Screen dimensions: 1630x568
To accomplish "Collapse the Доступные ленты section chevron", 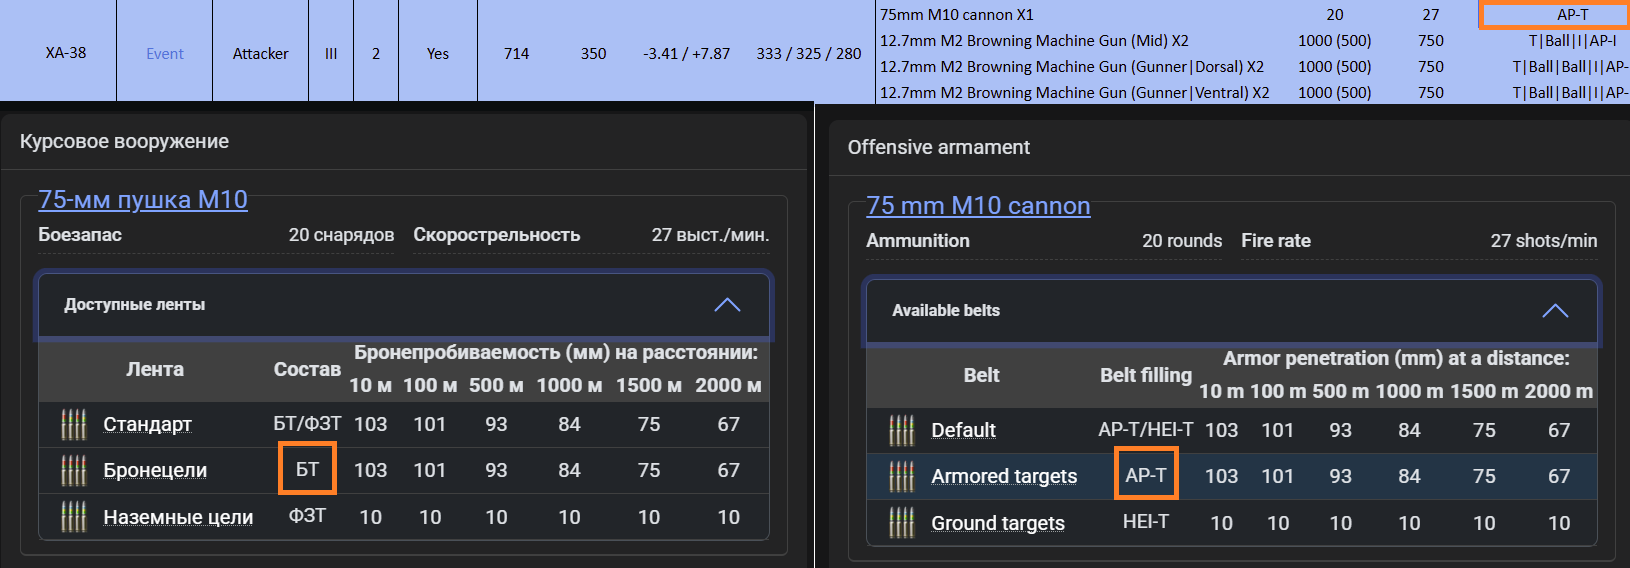I will (x=727, y=305).
